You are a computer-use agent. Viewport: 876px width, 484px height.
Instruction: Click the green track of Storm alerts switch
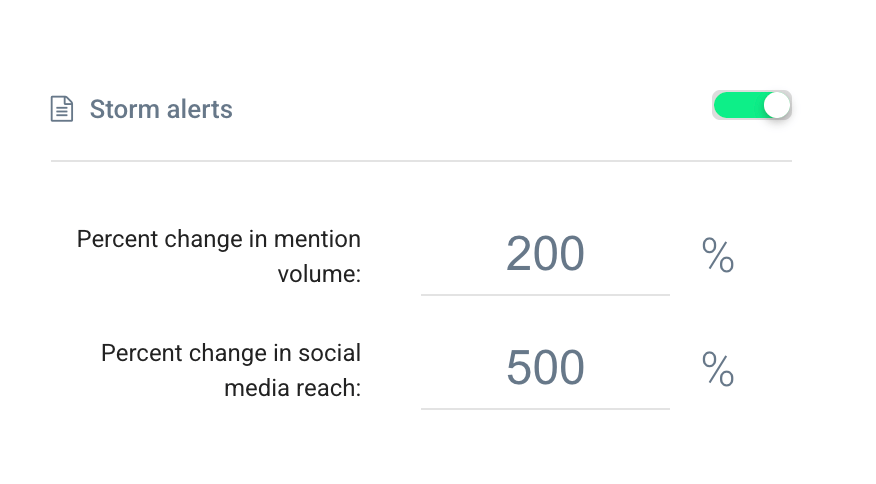(739, 105)
